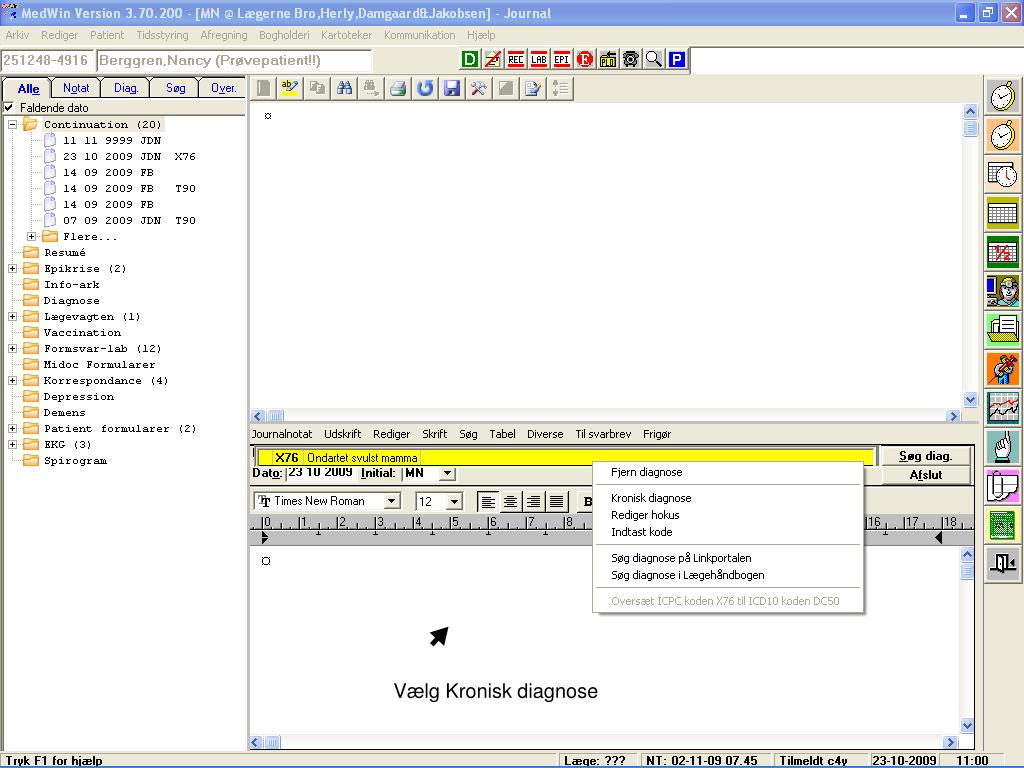Expand the Formsvar-lab folder

click(x=12, y=348)
